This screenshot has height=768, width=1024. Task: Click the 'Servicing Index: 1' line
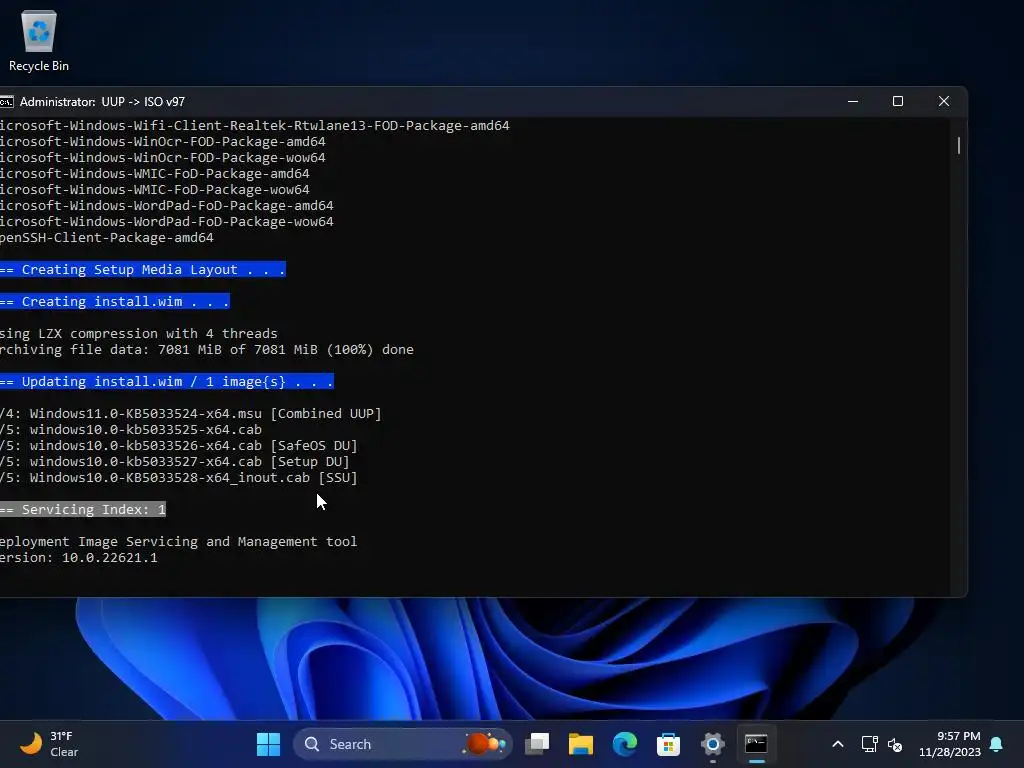coord(83,509)
